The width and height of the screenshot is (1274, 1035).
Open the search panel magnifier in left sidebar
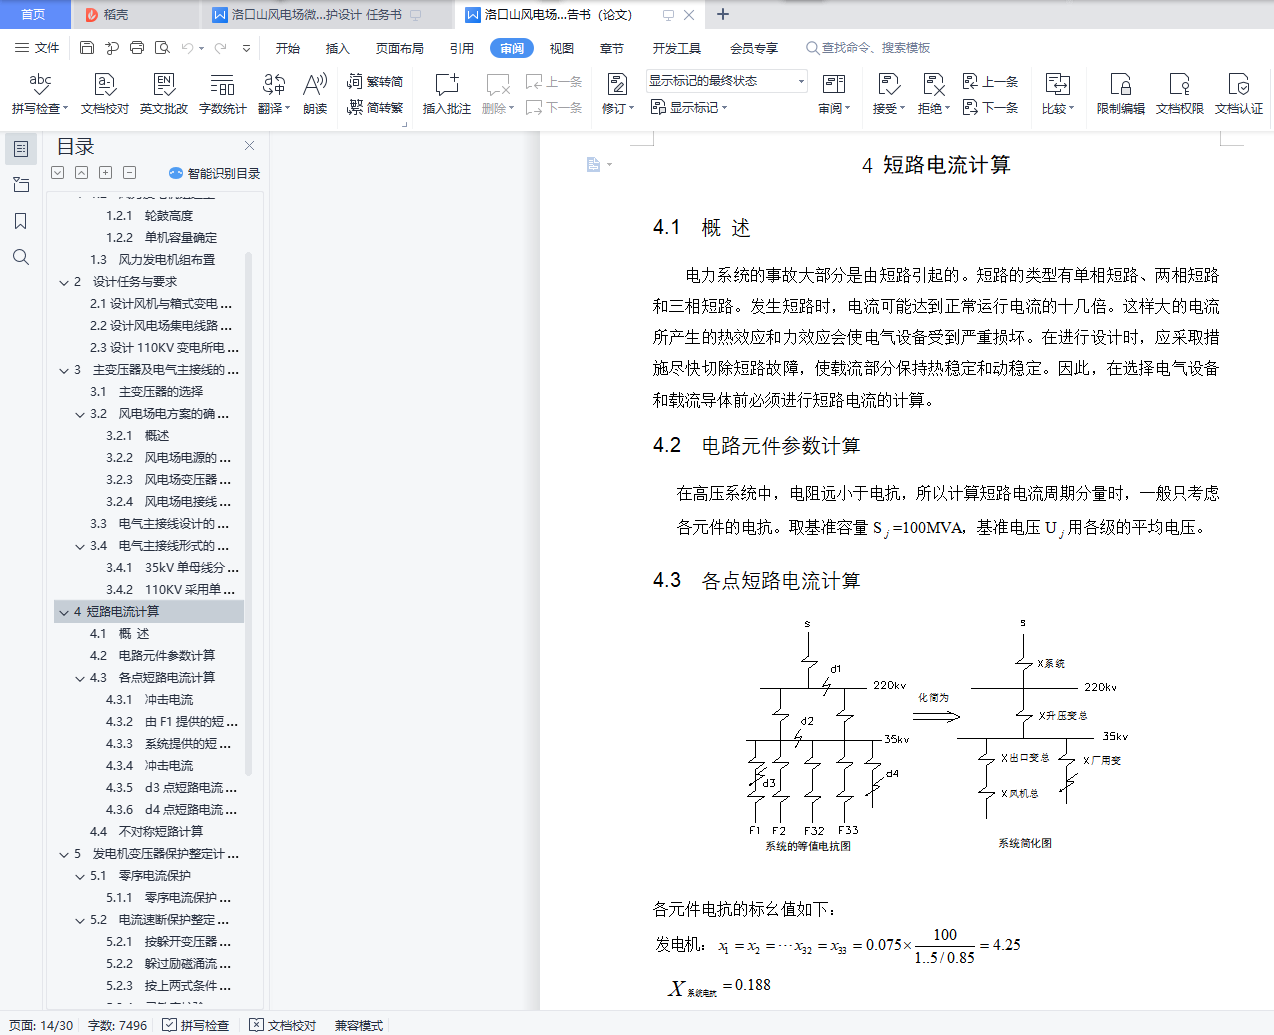pos(20,257)
